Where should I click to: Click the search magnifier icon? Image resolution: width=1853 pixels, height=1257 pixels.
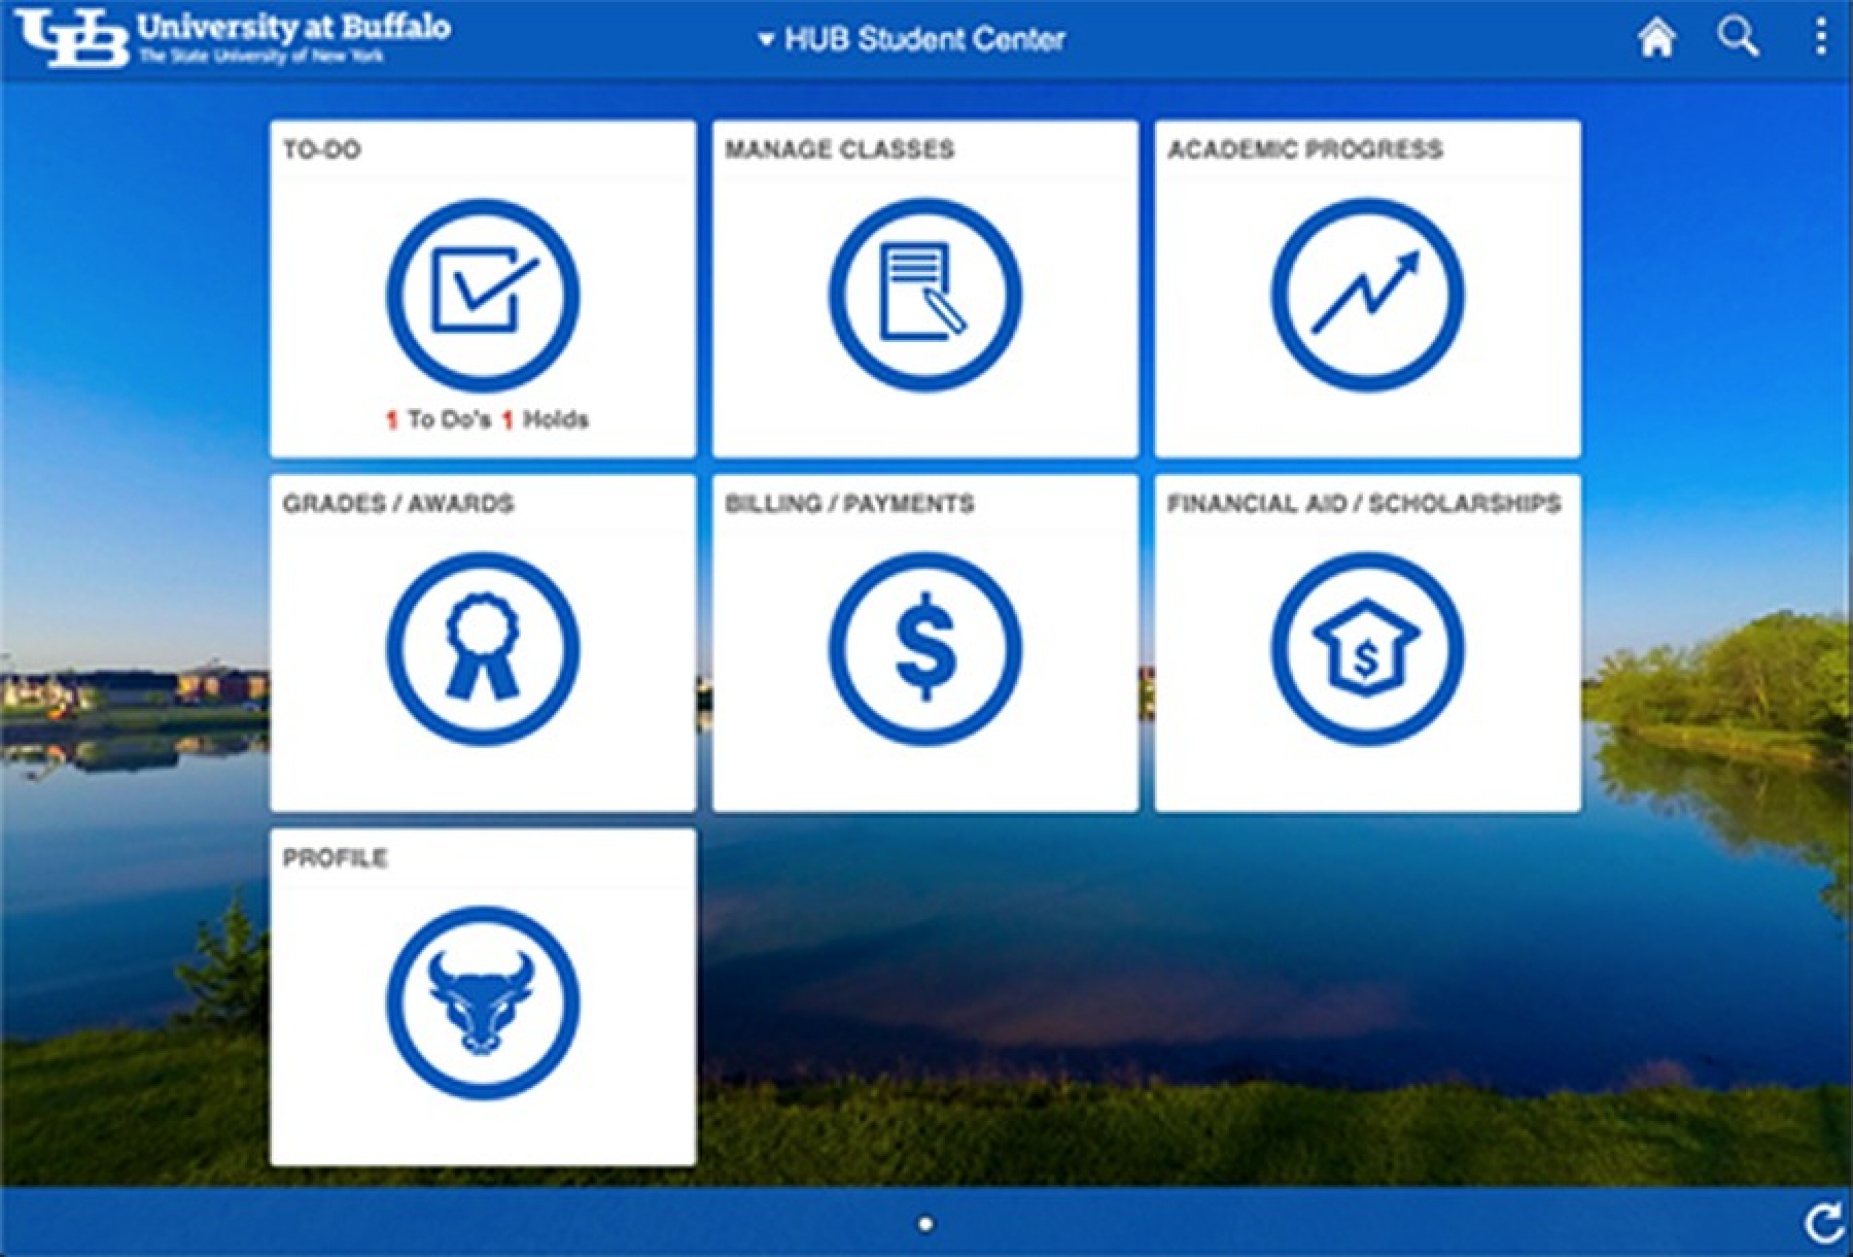point(1737,37)
